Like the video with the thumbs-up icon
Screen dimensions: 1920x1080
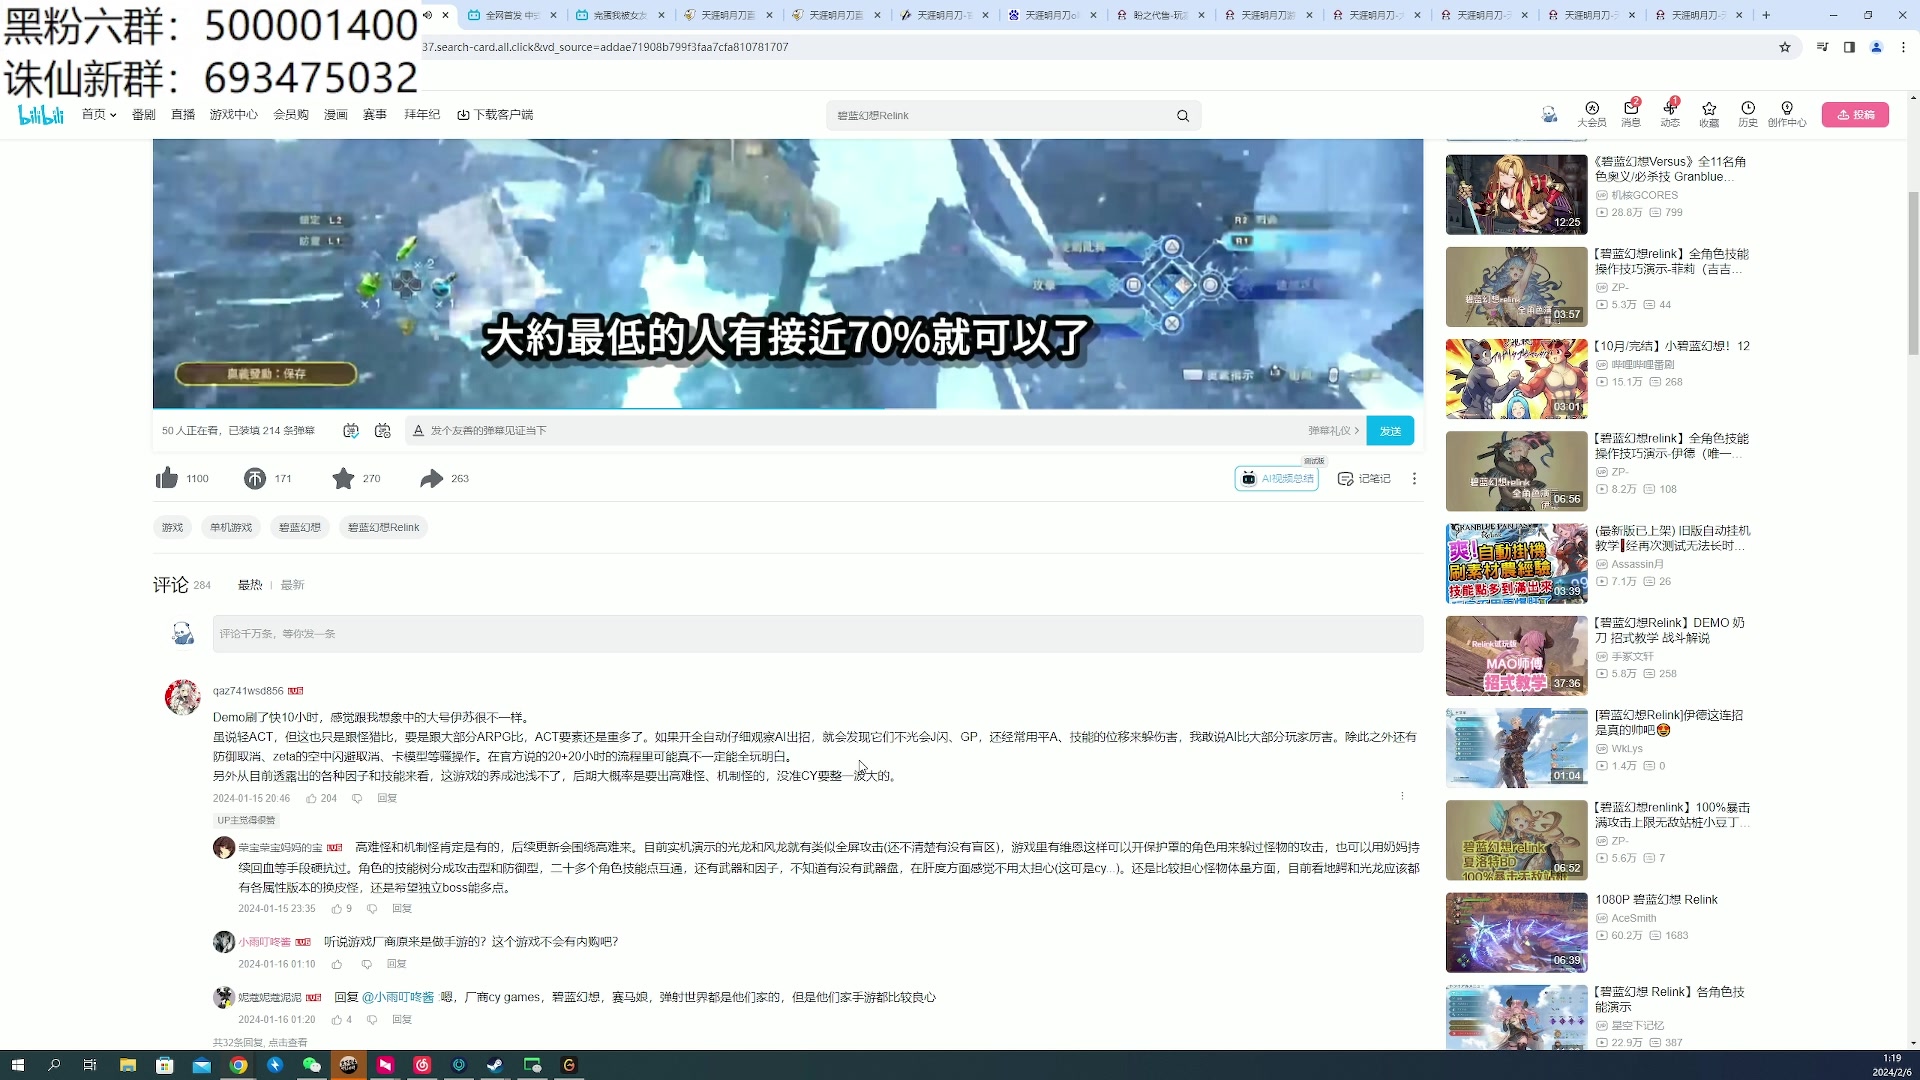[166, 478]
